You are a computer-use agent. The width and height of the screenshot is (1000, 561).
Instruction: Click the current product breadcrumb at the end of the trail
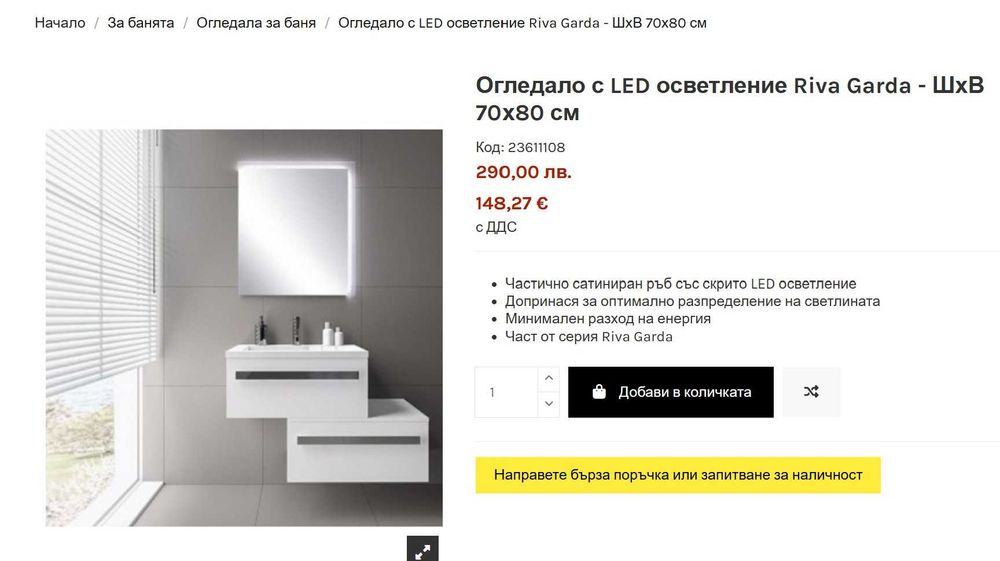522,22
